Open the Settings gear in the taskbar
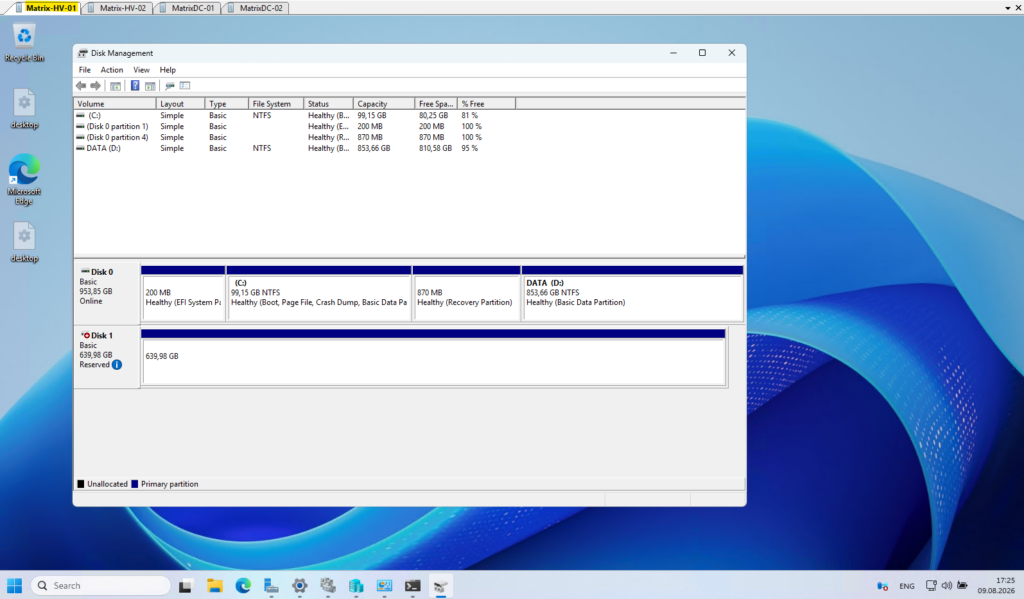The width and height of the screenshot is (1024, 599). pos(300,586)
